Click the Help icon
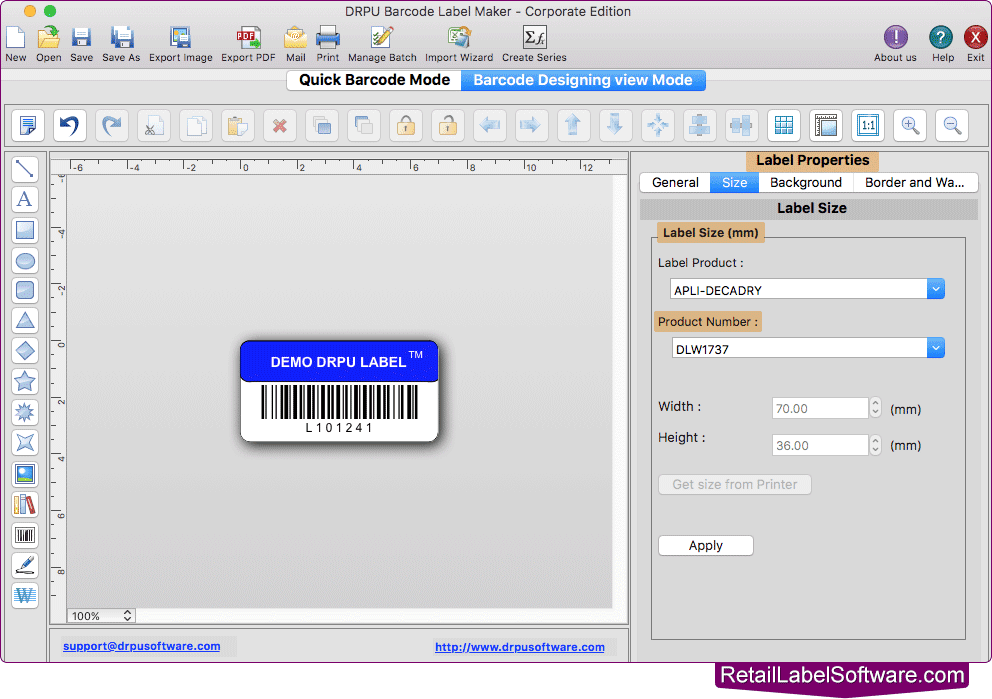This screenshot has width=992, height=699. tap(941, 38)
